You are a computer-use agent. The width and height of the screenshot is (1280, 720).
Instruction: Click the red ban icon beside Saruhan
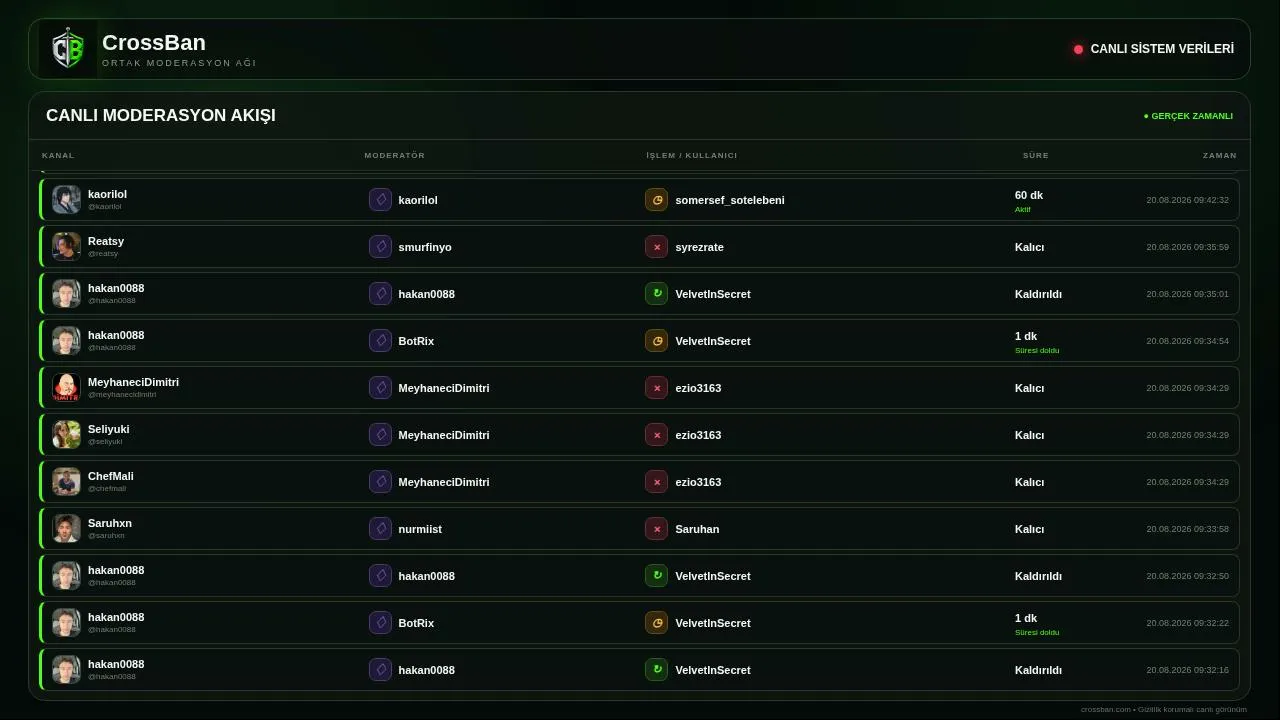(x=656, y=529)
